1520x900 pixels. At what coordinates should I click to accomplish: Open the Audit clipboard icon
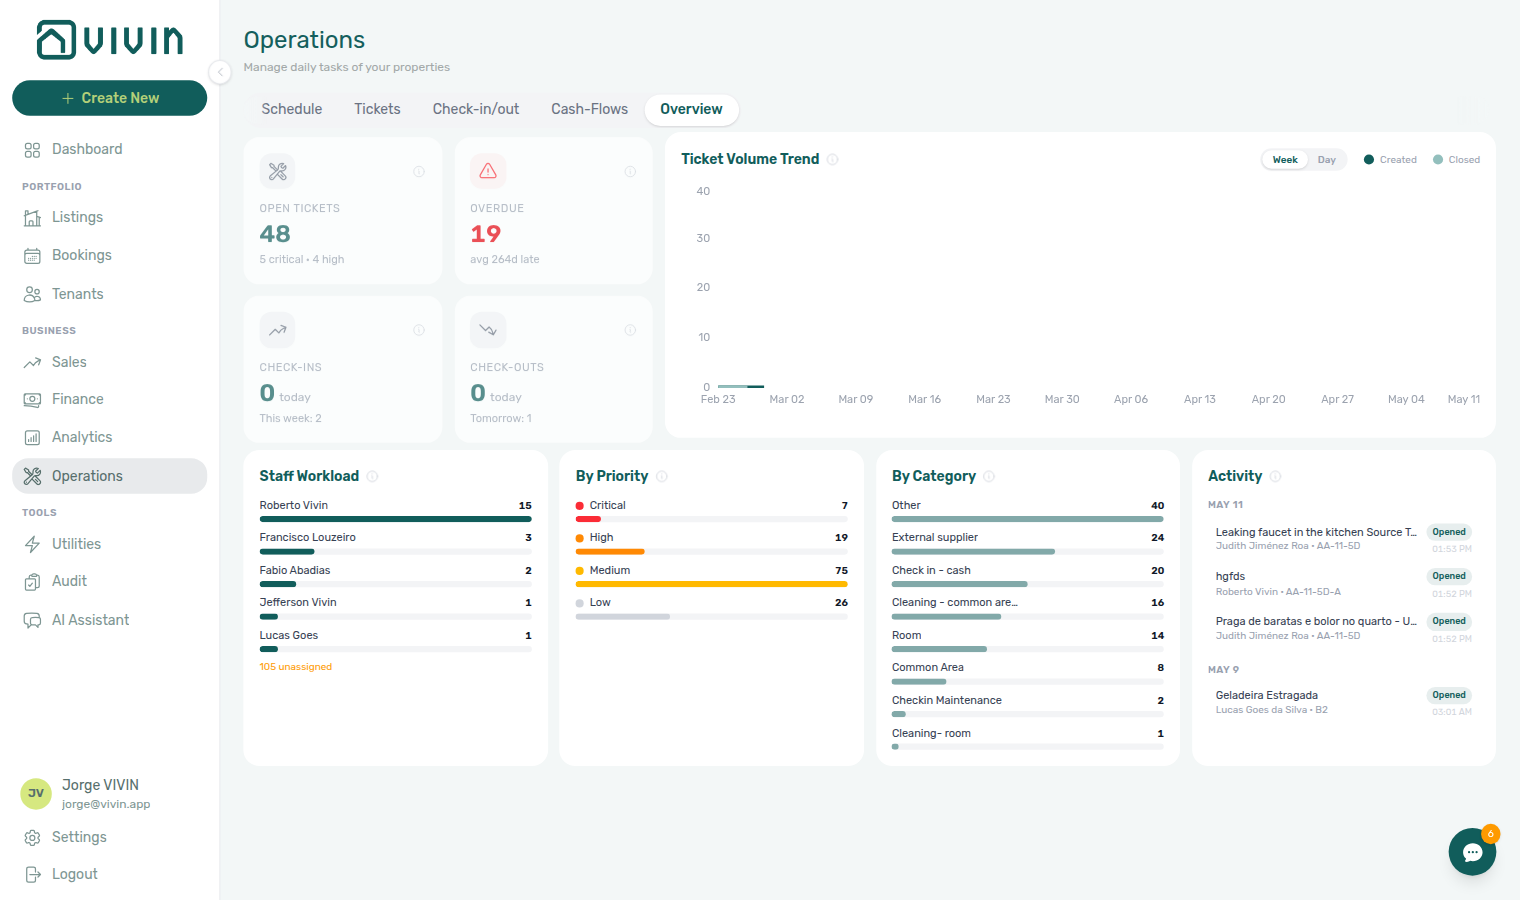click(32, 582)
